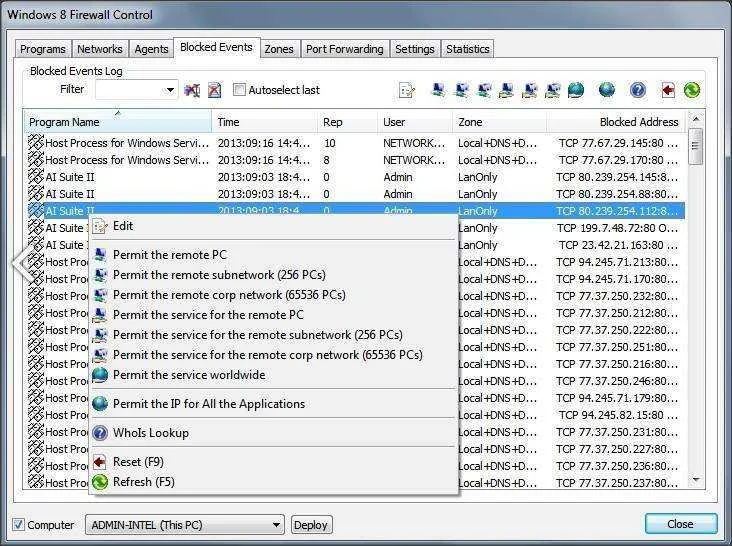Switch to the Zones tab
Viewport: 732px width, 546px height.
[x=279, y=49]
